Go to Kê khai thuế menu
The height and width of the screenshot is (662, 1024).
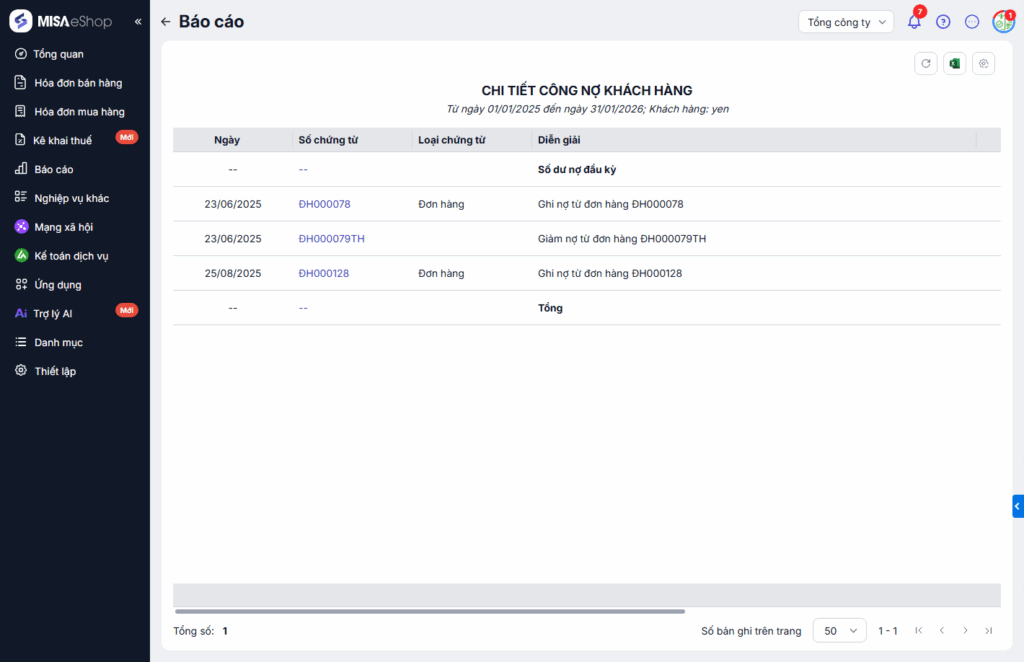coord(62,140)
